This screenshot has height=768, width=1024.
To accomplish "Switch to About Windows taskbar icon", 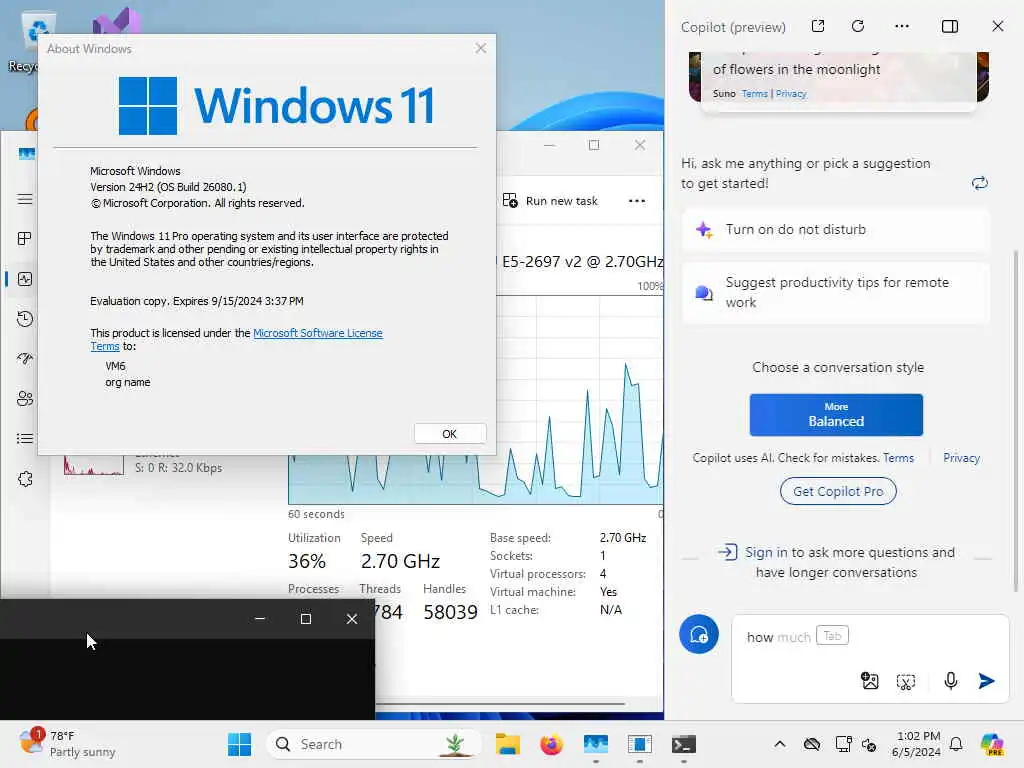I will point(639,744).
